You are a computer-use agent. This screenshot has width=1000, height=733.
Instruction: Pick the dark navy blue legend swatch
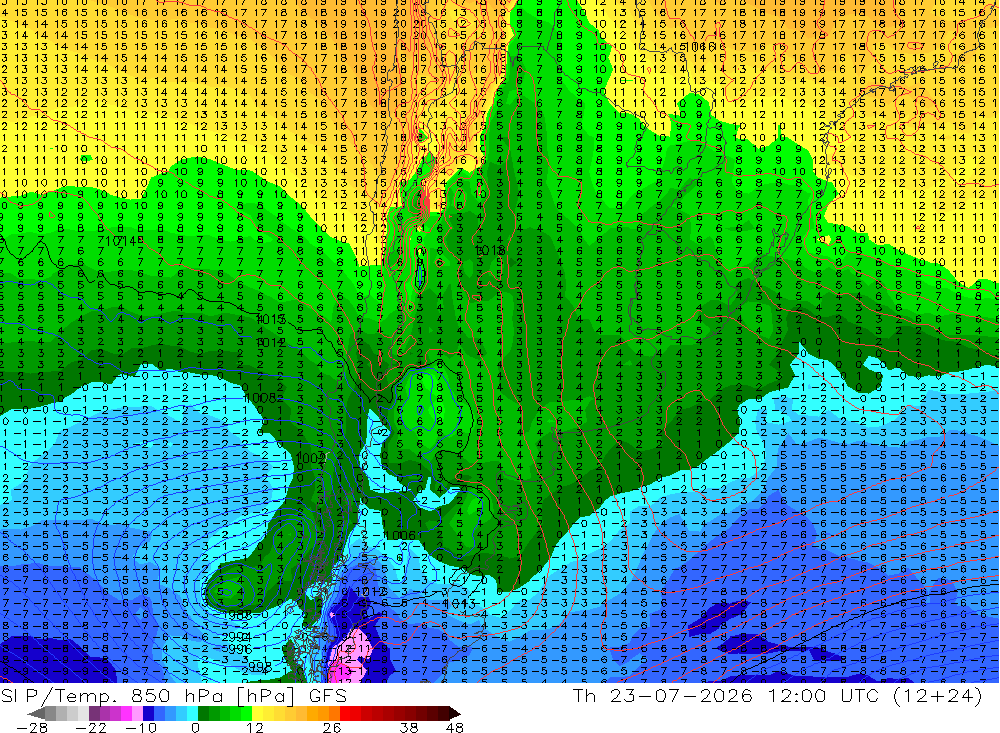click(x=148, y=713)
